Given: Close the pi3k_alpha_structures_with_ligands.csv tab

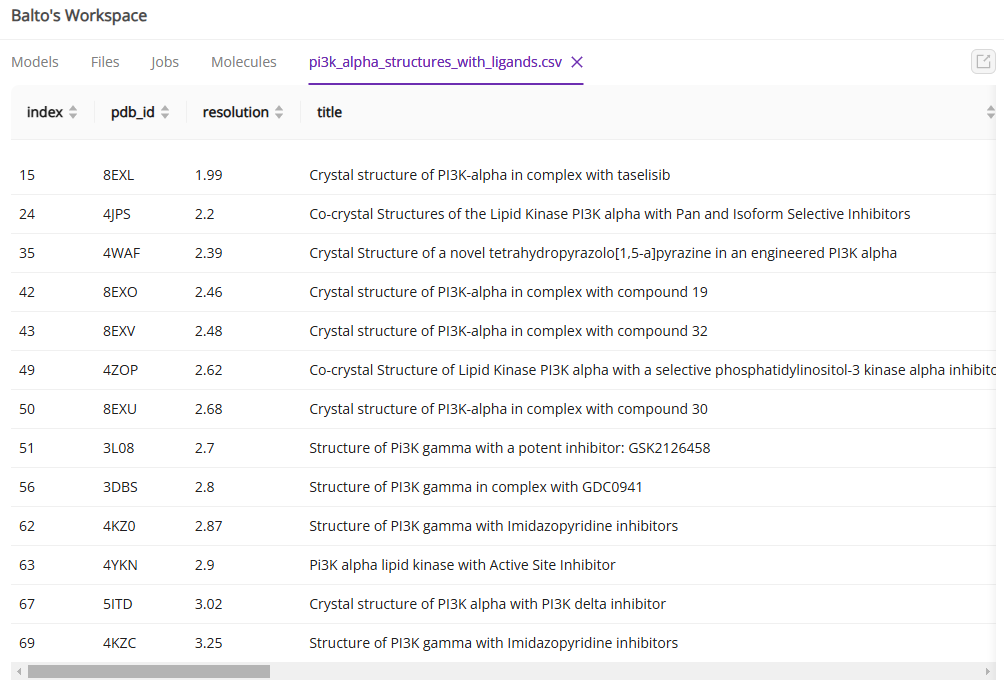Looking at the screenshot, I should [577, 62].
